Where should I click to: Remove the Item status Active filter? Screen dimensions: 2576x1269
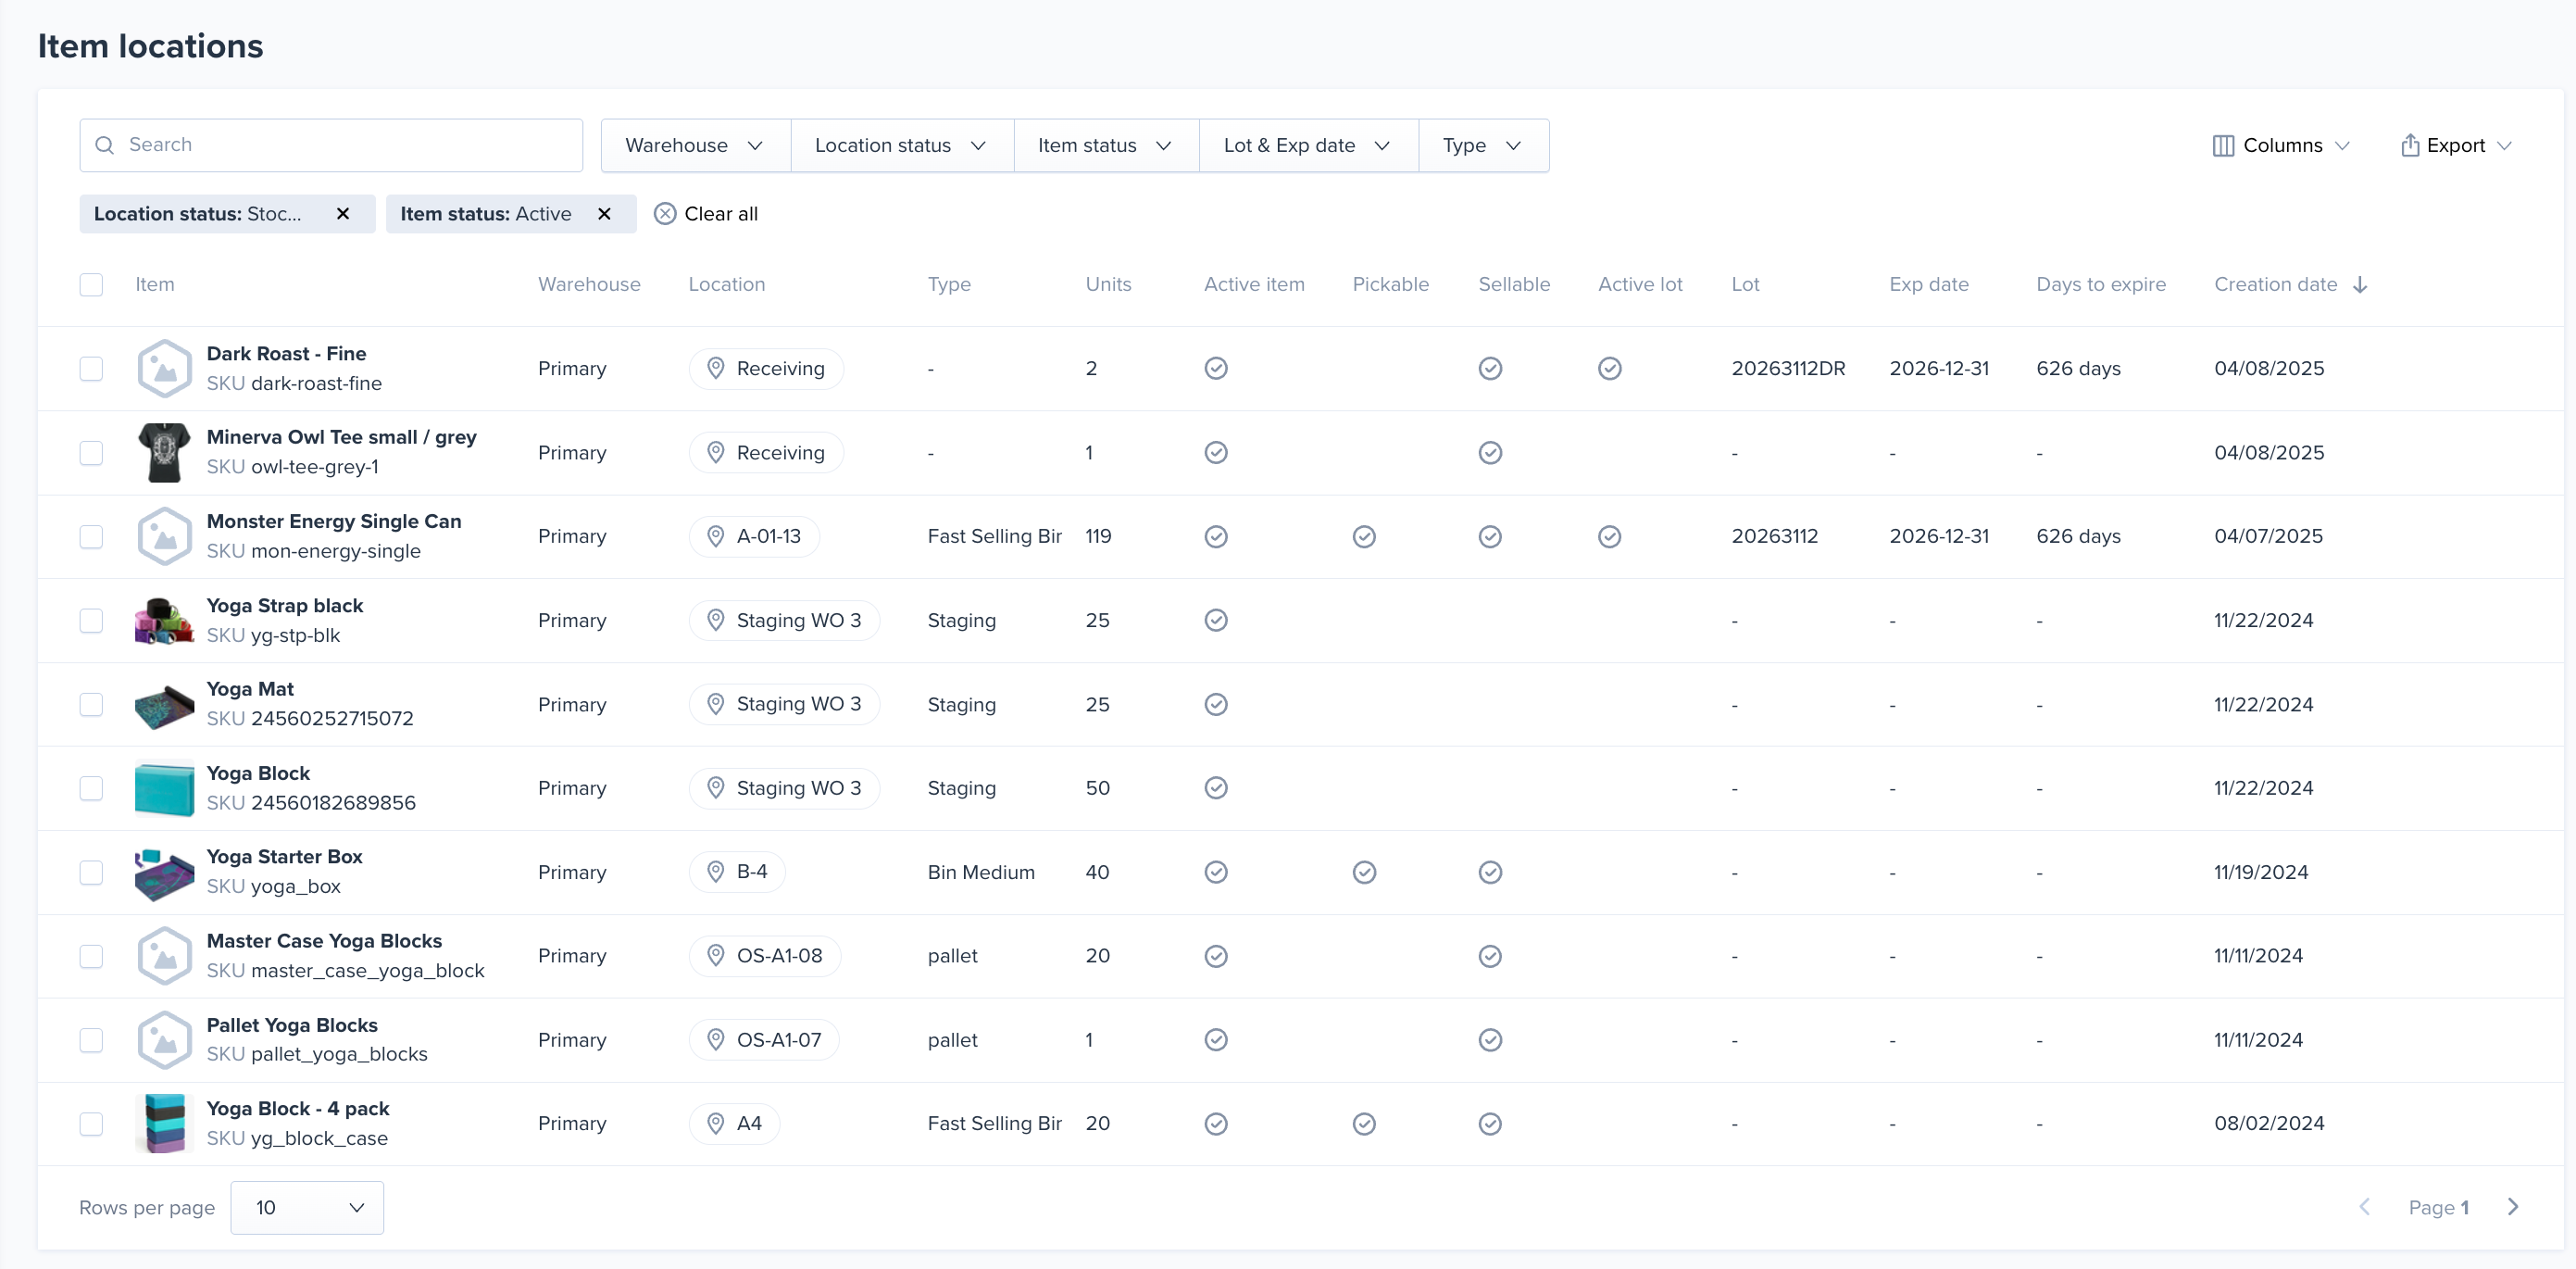(604, 214)
